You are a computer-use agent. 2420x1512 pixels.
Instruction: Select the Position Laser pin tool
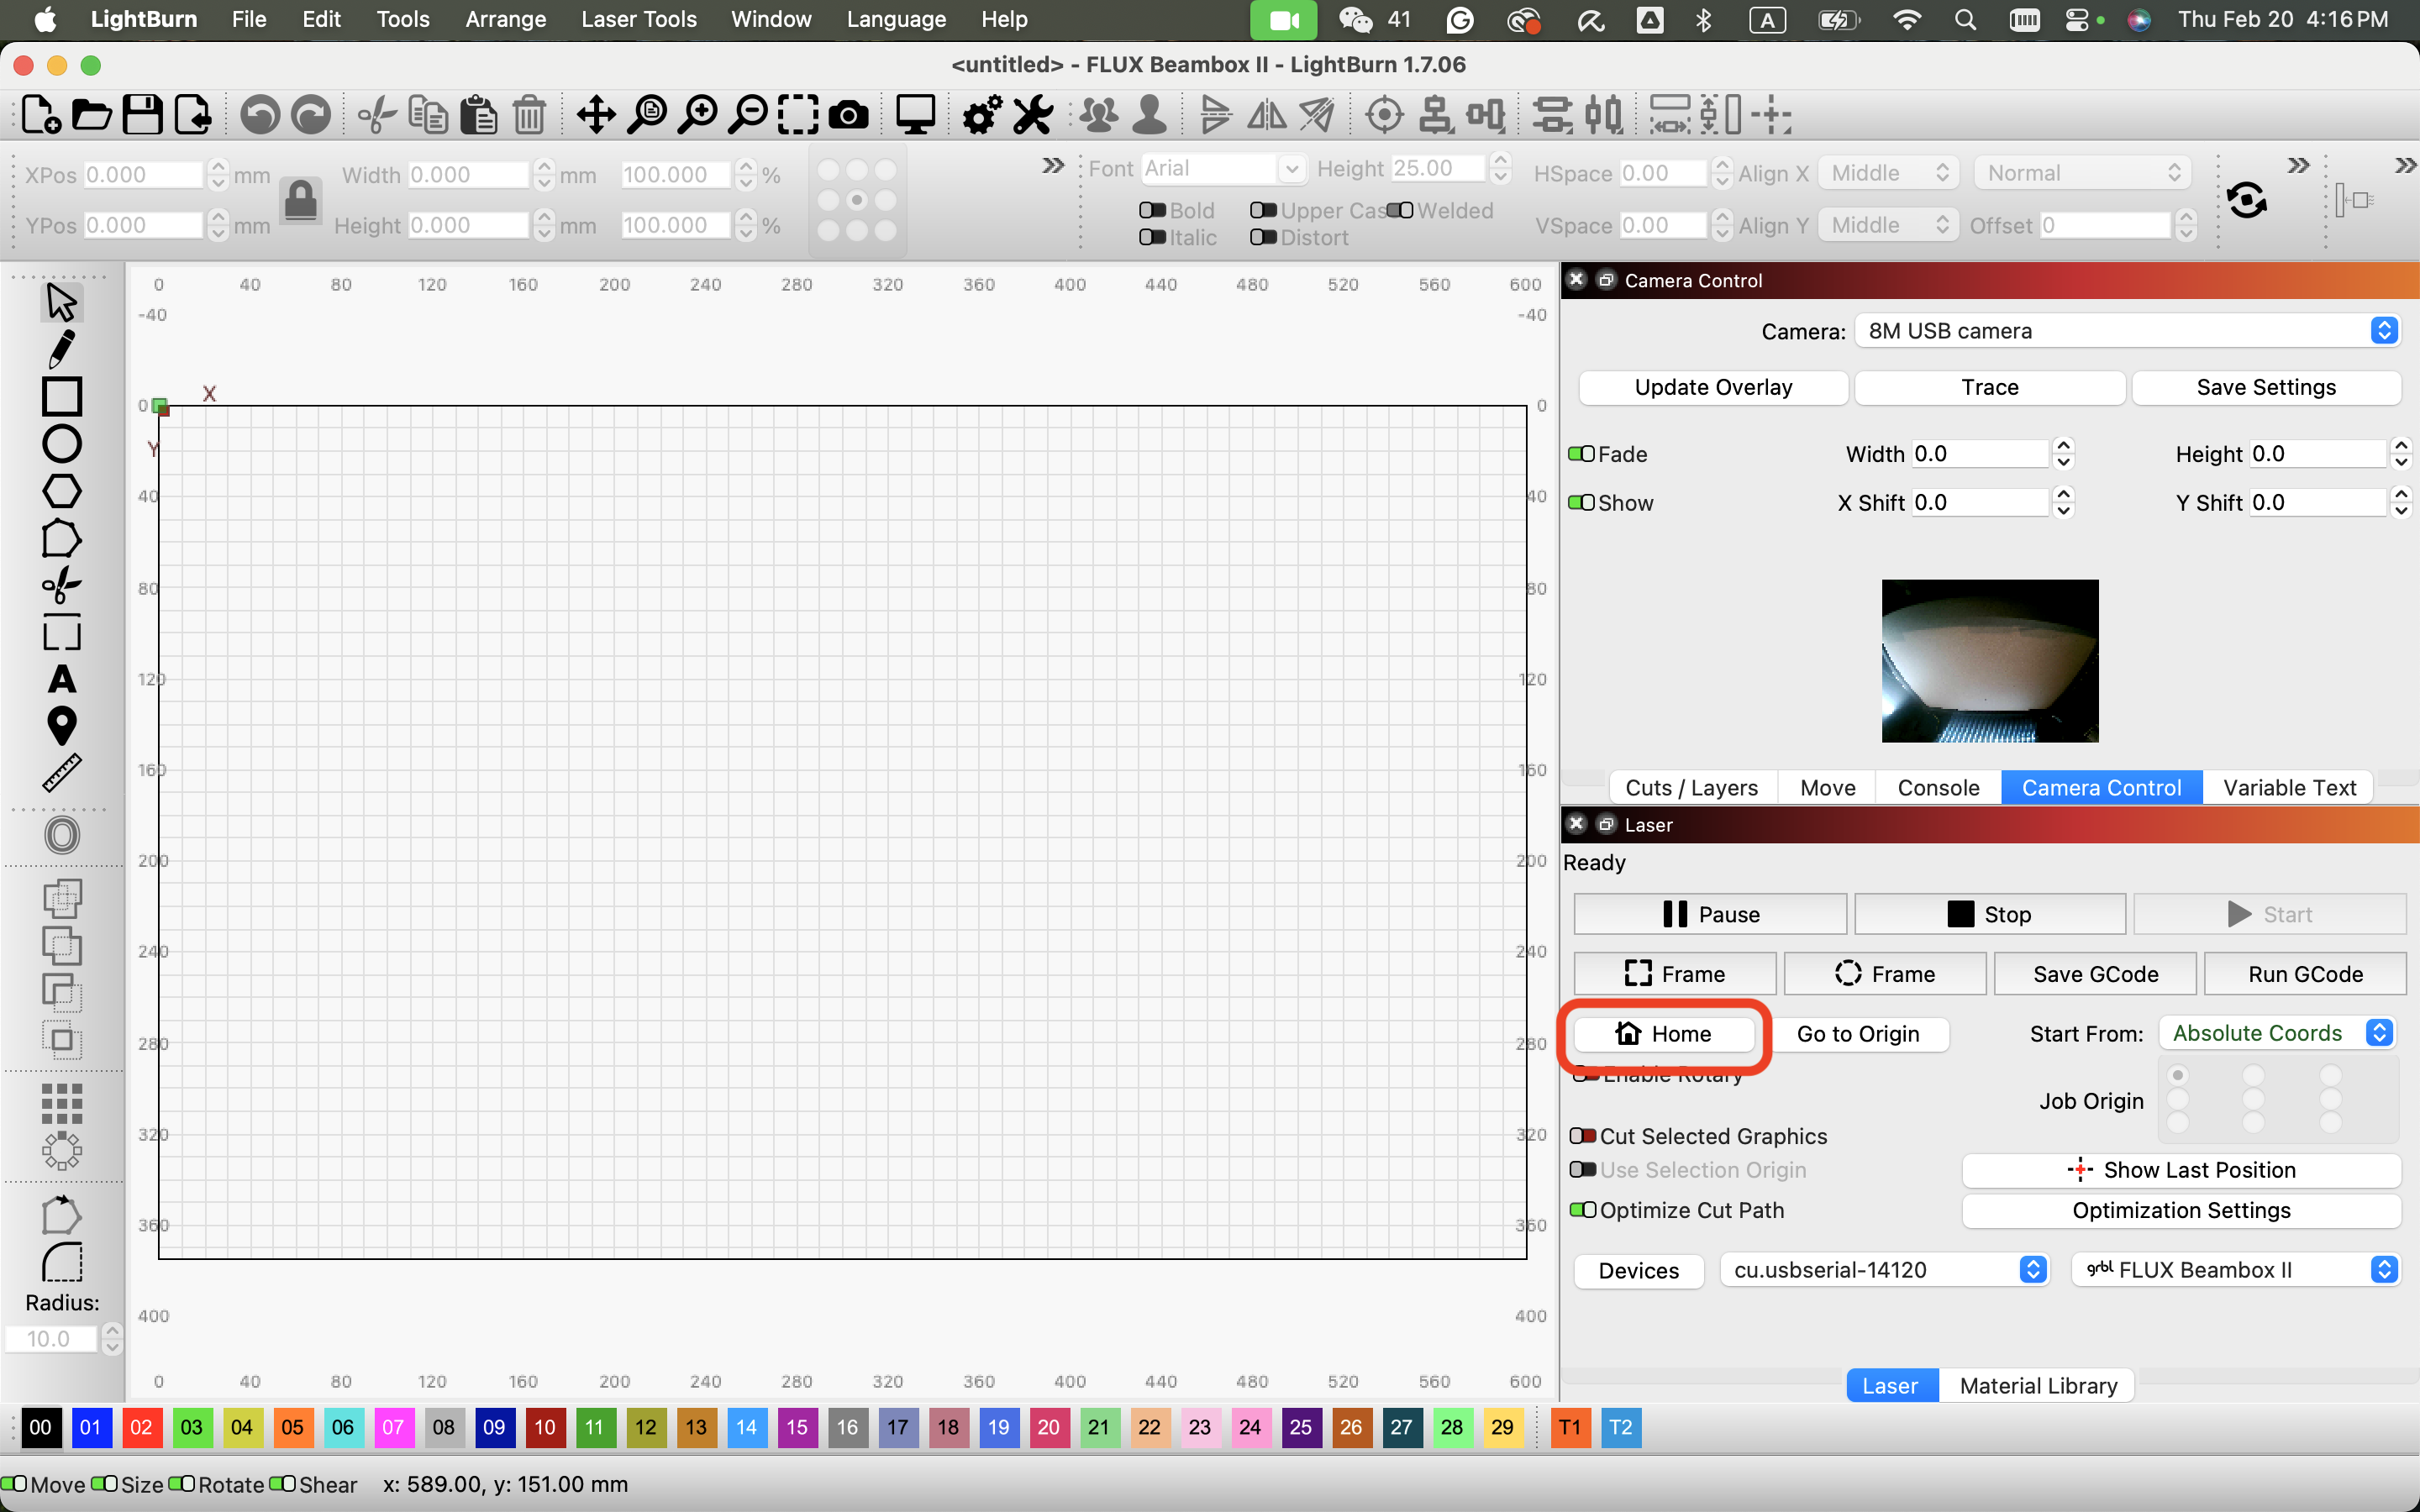[61, 726]
